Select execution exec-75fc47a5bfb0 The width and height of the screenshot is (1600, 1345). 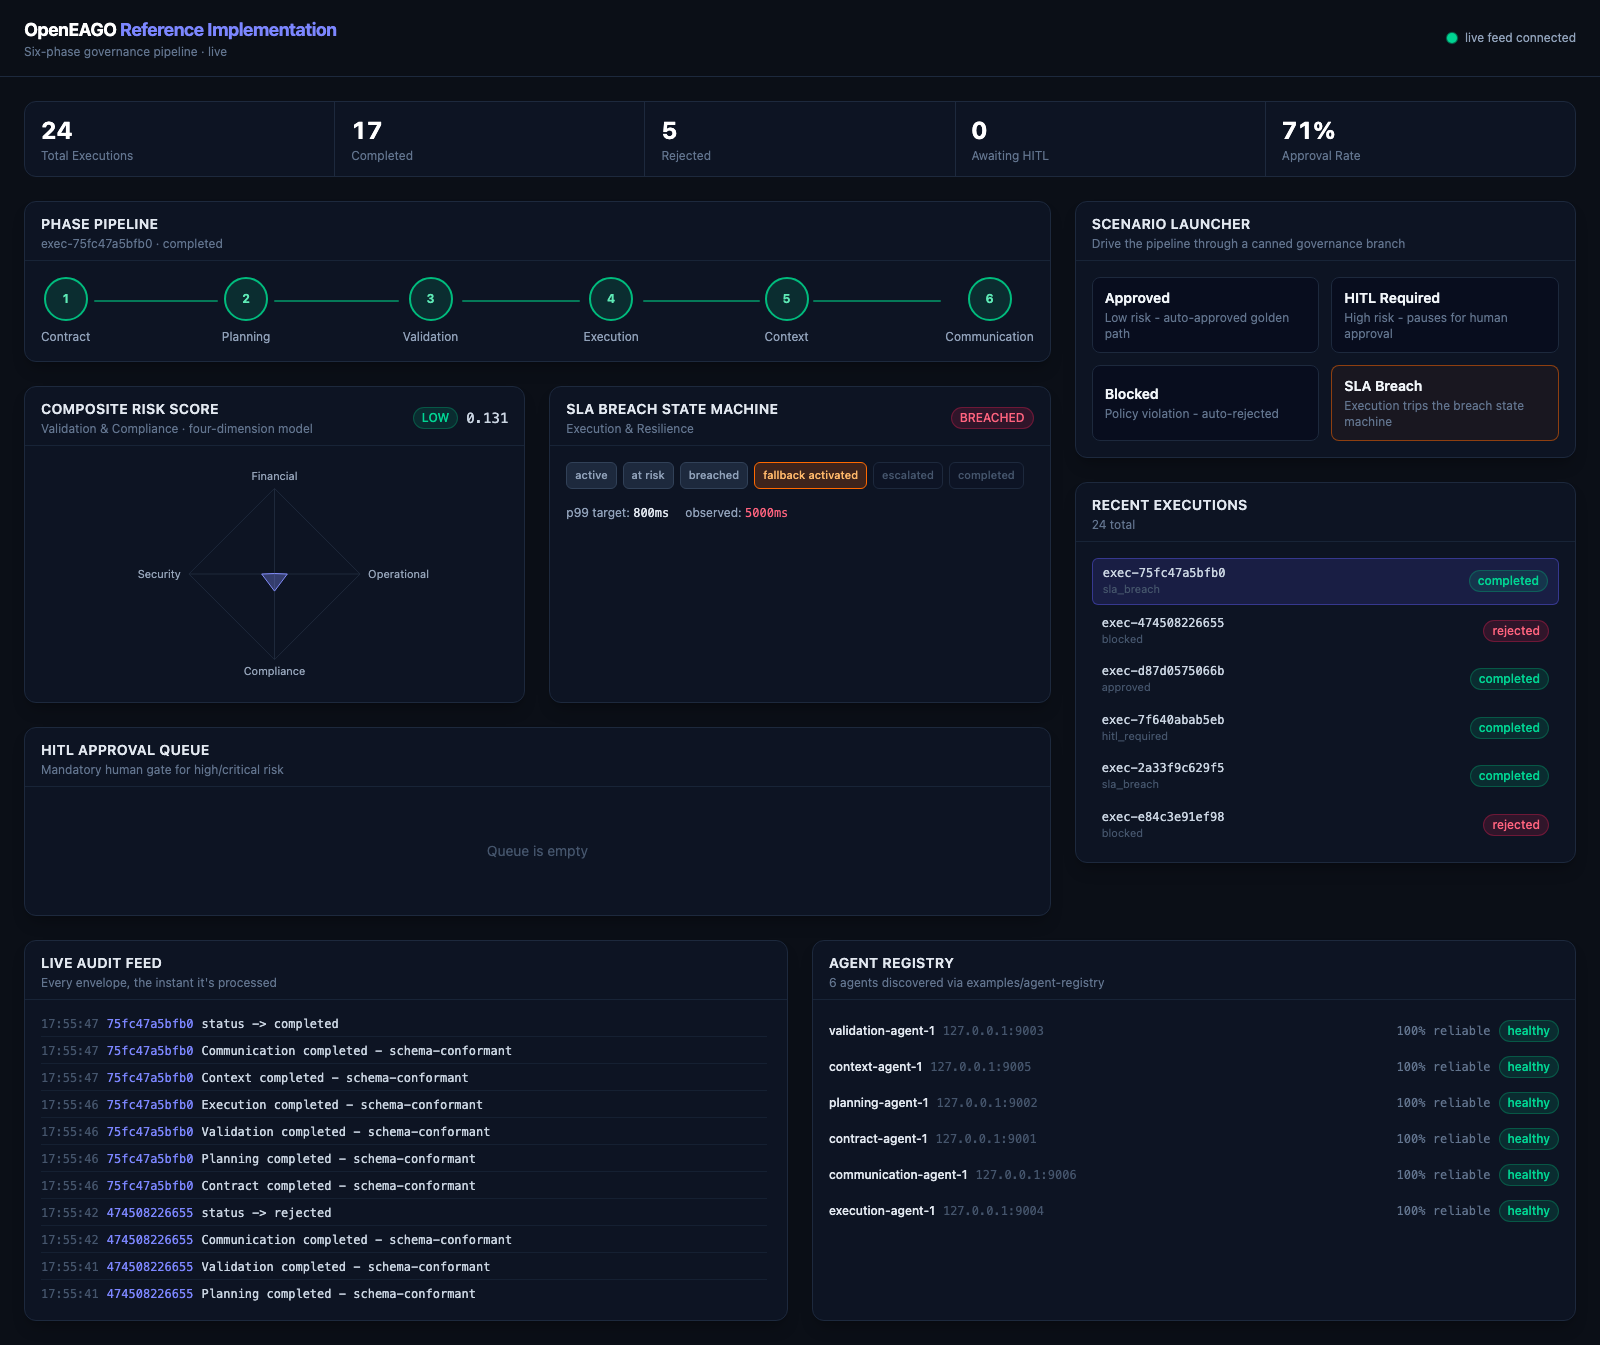pos(1325,581)
